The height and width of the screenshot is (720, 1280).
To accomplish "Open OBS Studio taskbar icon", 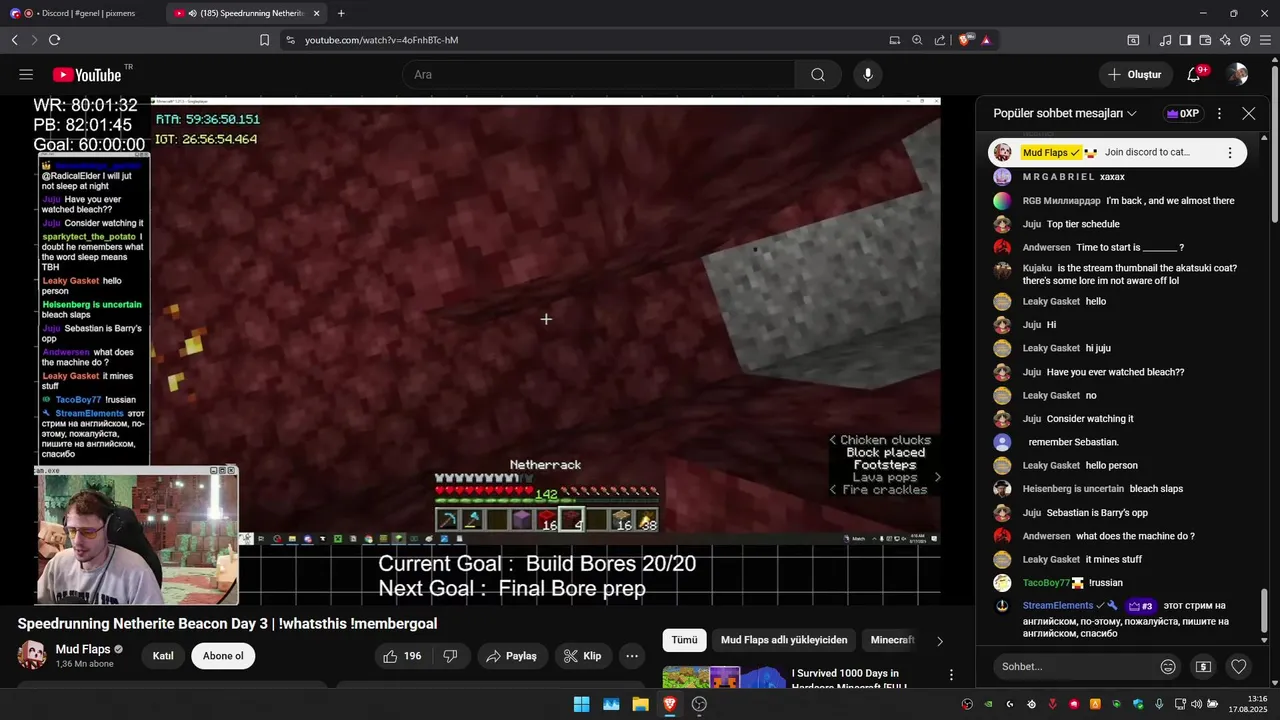I will pyautogui.click(x=699, y=704).
